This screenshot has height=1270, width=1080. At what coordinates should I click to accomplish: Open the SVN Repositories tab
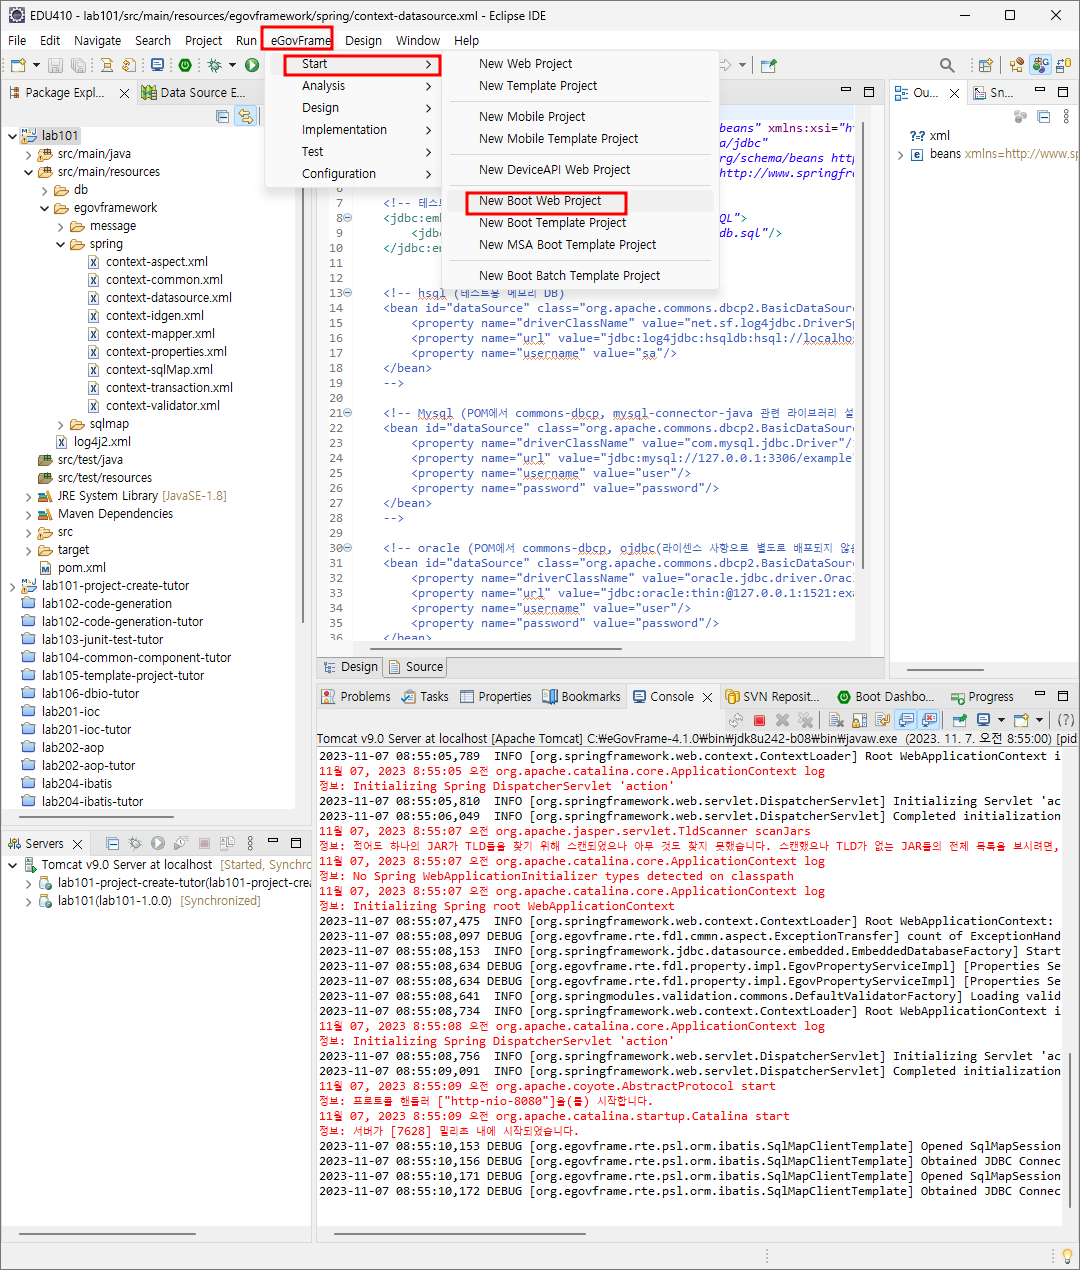pos(772,697)
